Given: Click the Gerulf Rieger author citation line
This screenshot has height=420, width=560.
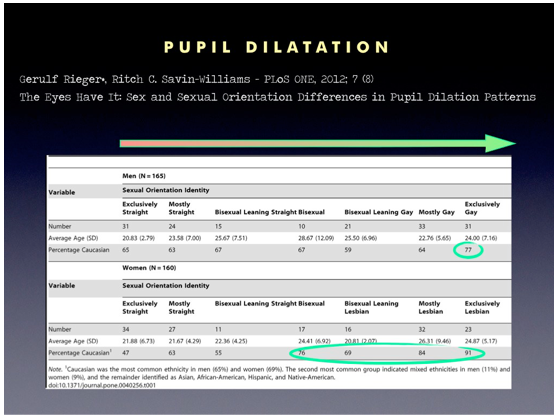Looking at the screenshot, I should pyautogui.click(x=196, y=79).
